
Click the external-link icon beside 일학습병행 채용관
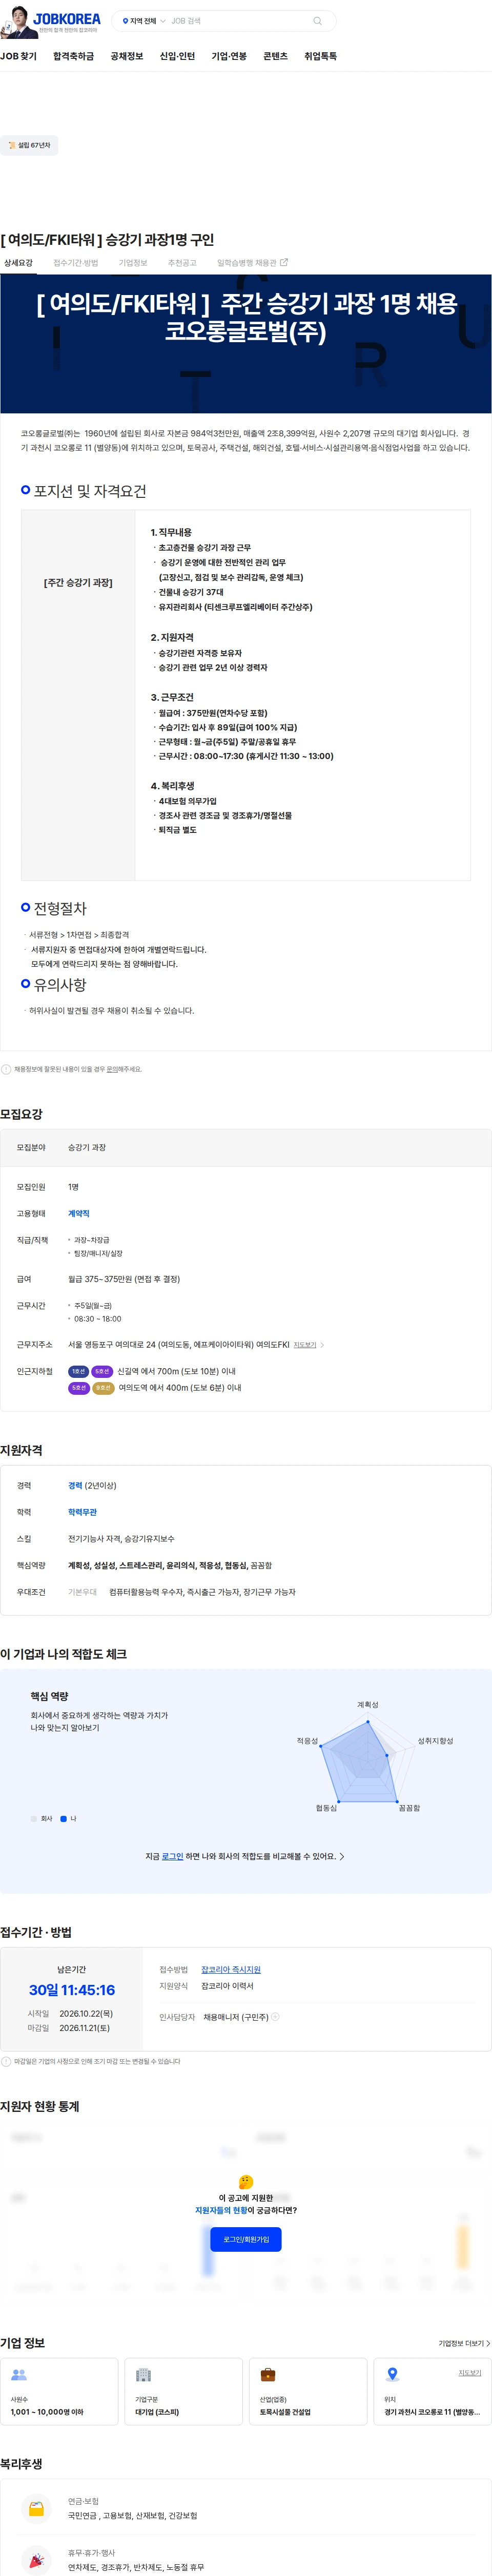click(284, 262)
